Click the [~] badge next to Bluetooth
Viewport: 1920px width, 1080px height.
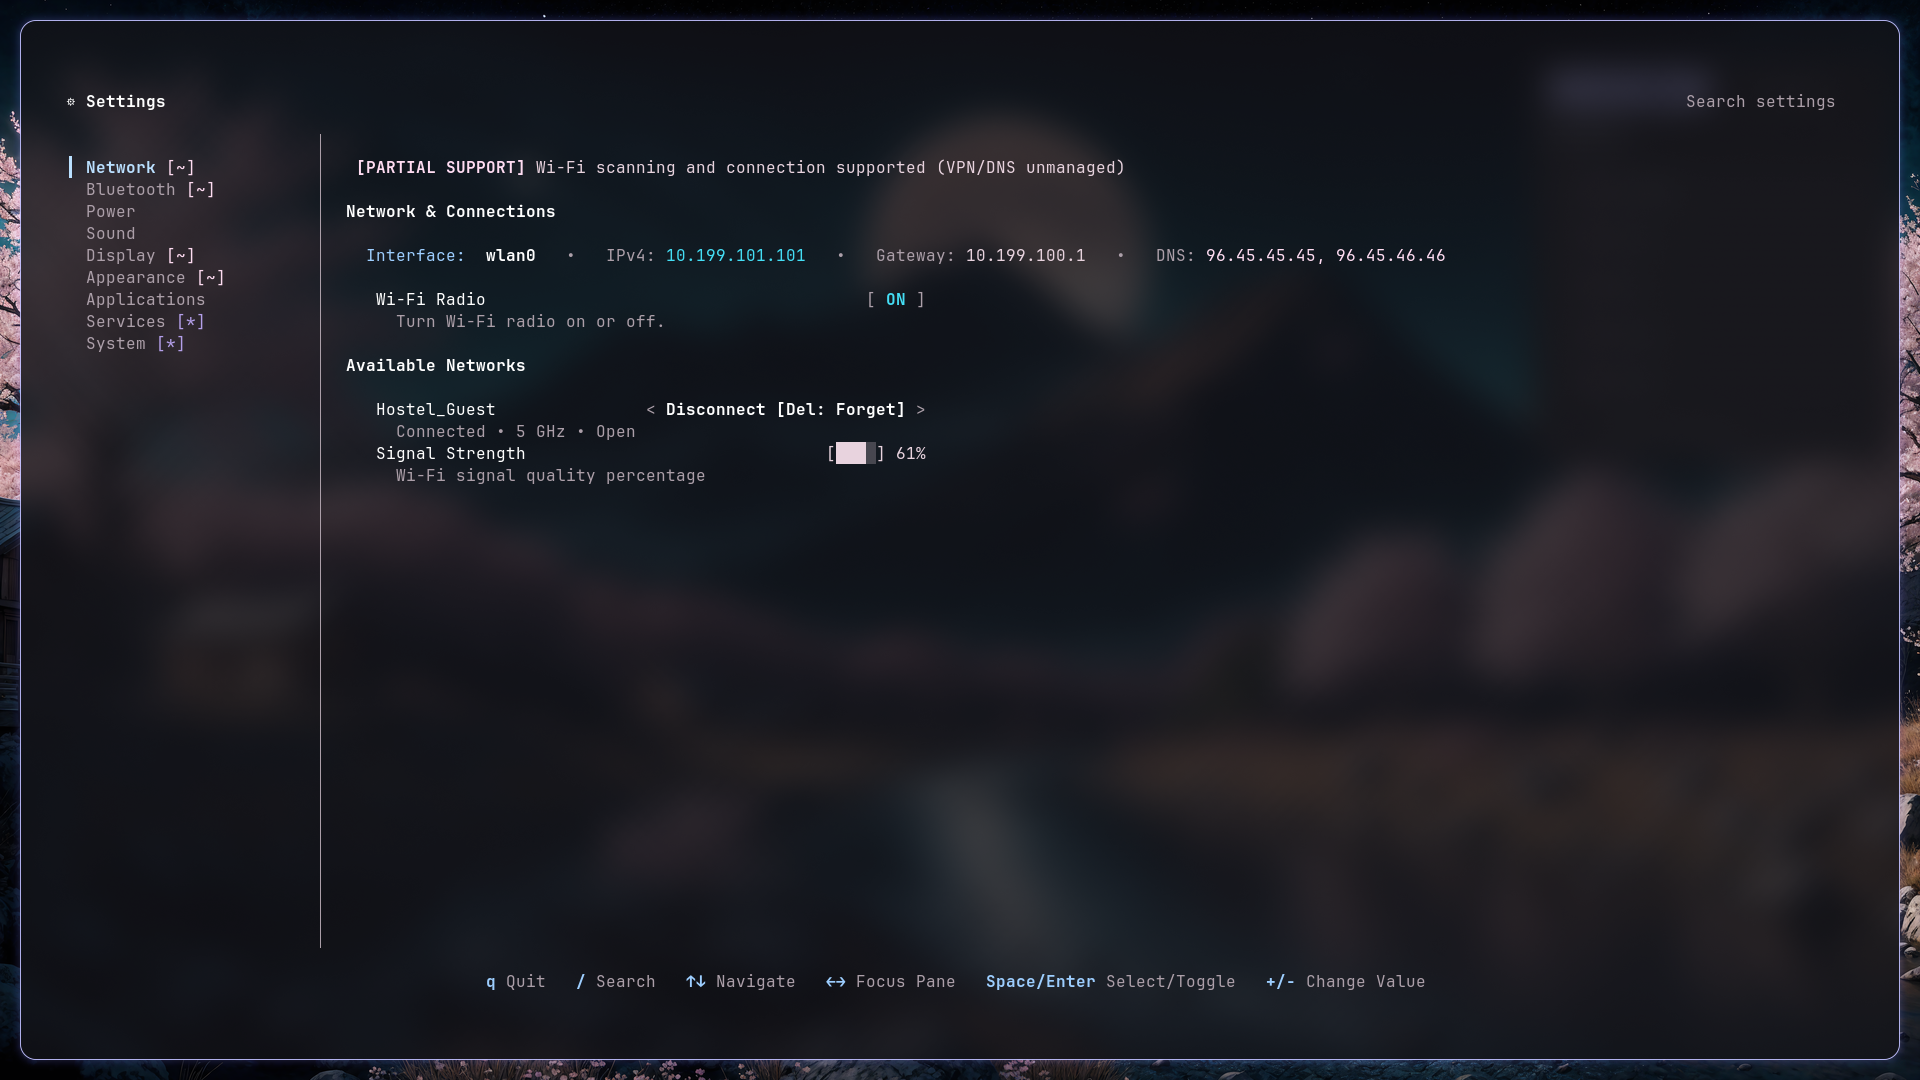pos(200,190)
